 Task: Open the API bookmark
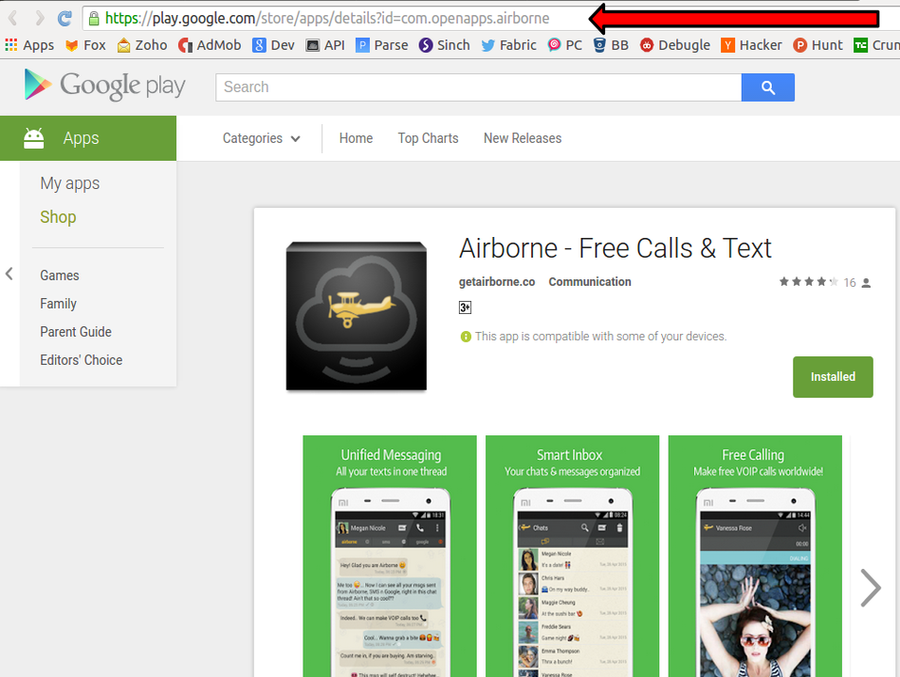pyautogui.click(x=325, y=45)
